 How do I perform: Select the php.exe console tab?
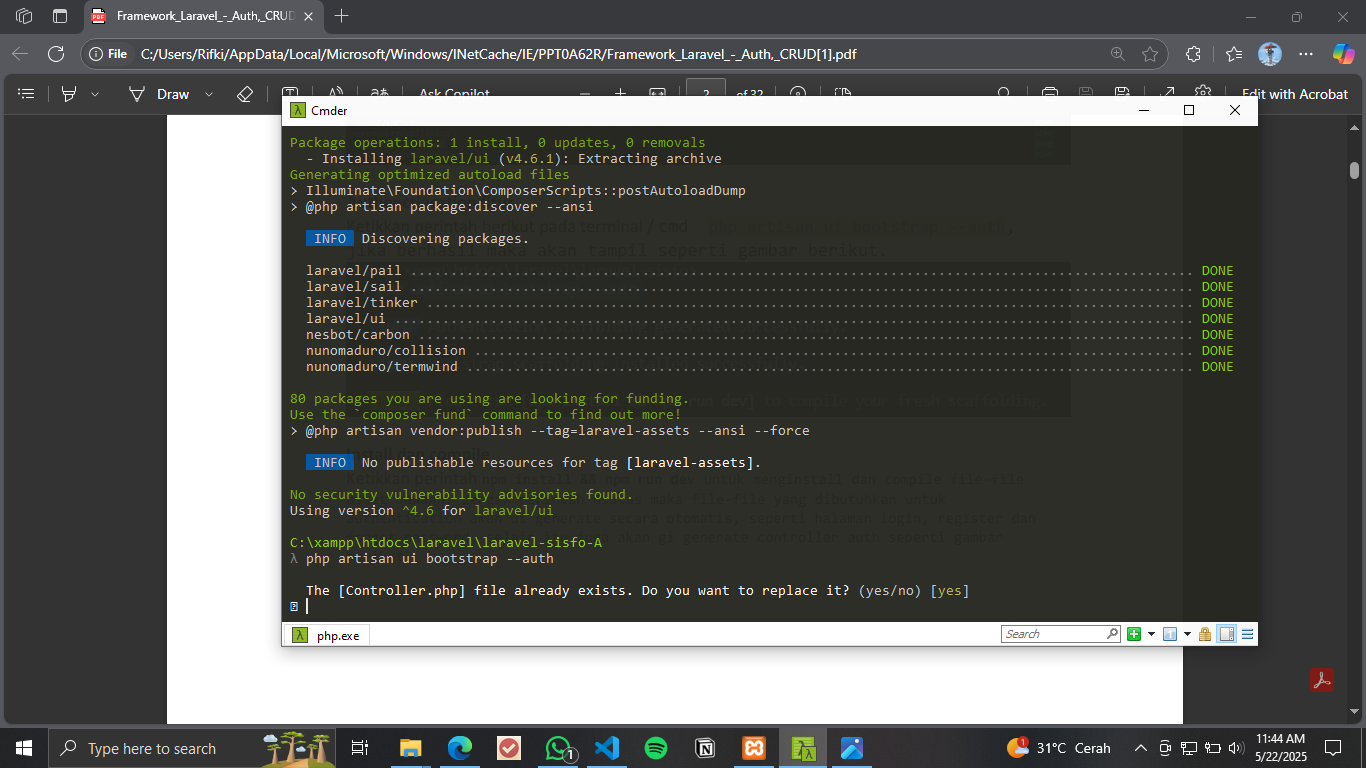tap(328, 635)
